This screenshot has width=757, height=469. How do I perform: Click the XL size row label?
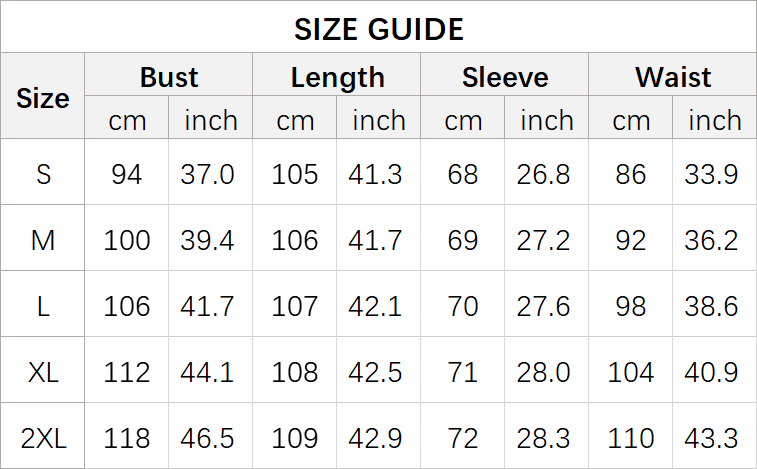43,372
